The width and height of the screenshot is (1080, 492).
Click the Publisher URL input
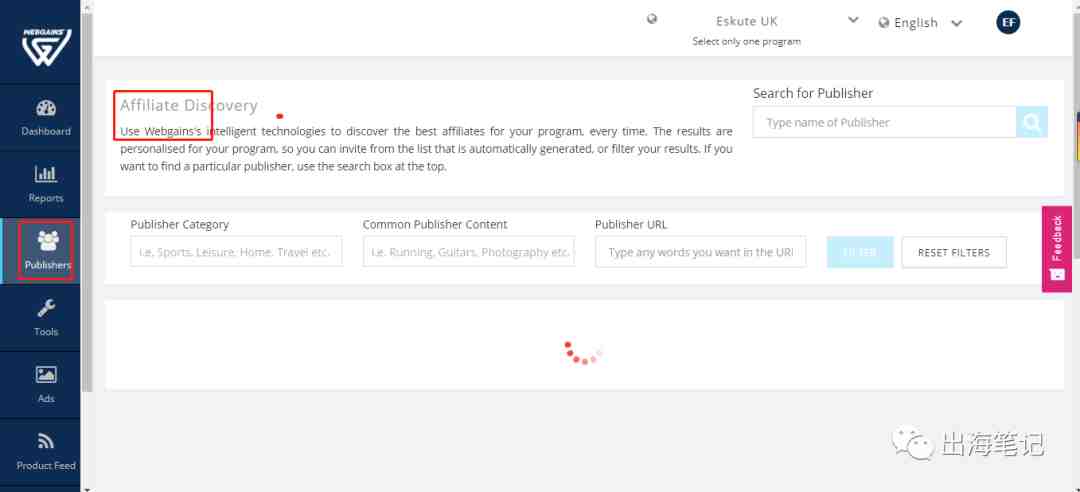700,252
